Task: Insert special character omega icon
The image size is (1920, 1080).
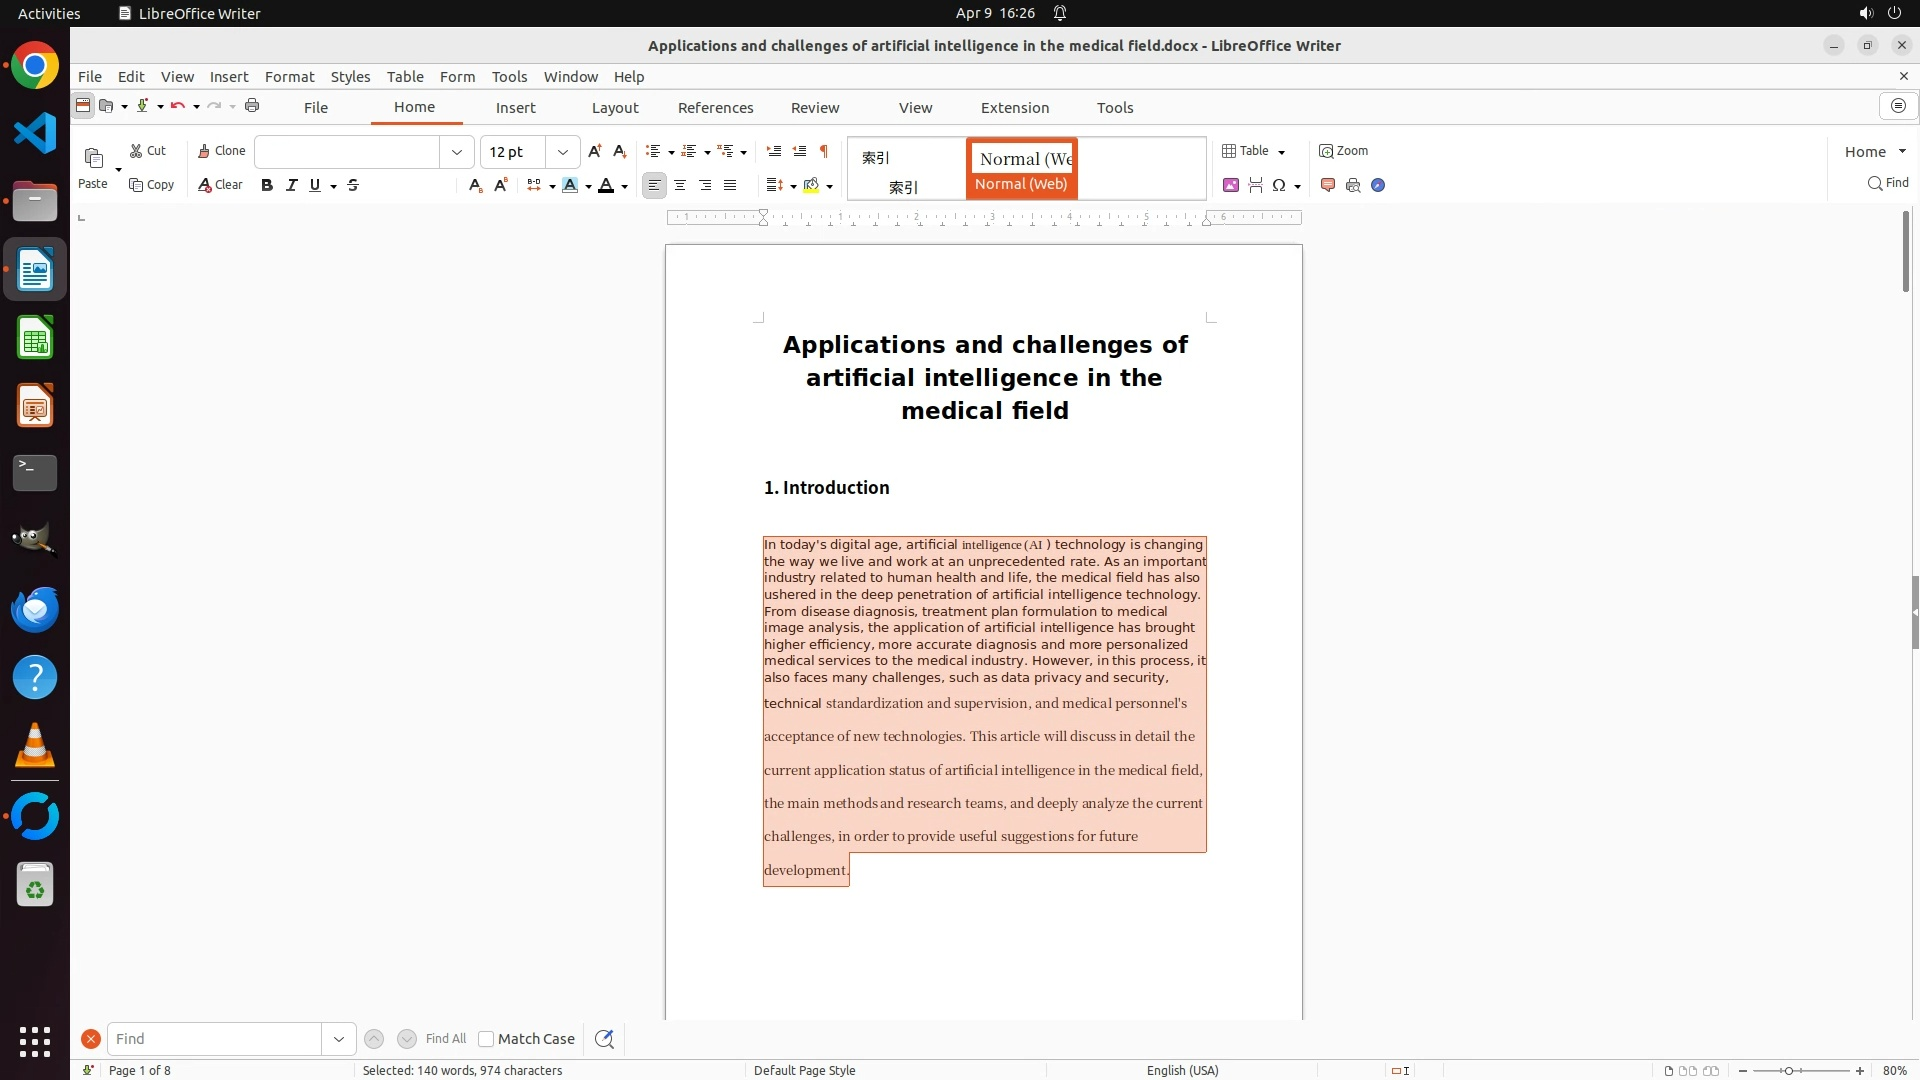Action: [x=1278, y=185]
